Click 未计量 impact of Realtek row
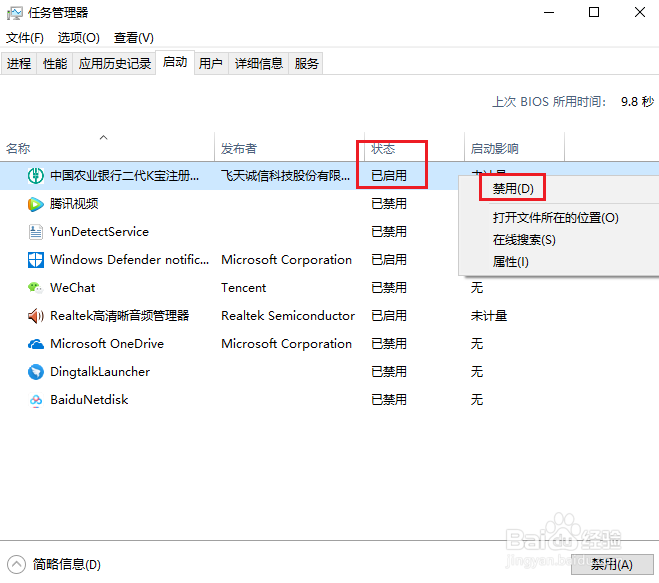 pos(489,316)
